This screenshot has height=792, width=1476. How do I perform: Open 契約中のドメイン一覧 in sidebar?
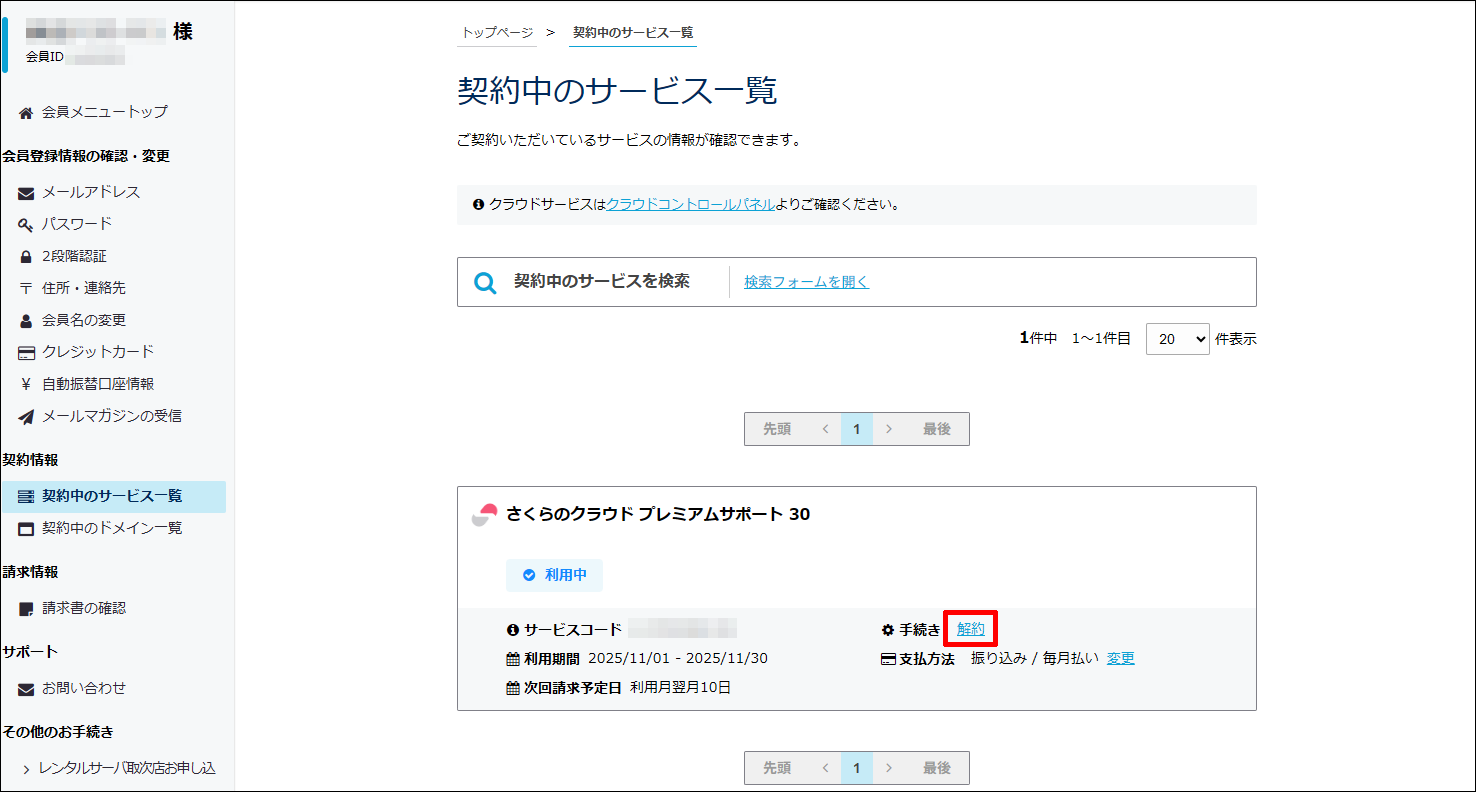111,528
